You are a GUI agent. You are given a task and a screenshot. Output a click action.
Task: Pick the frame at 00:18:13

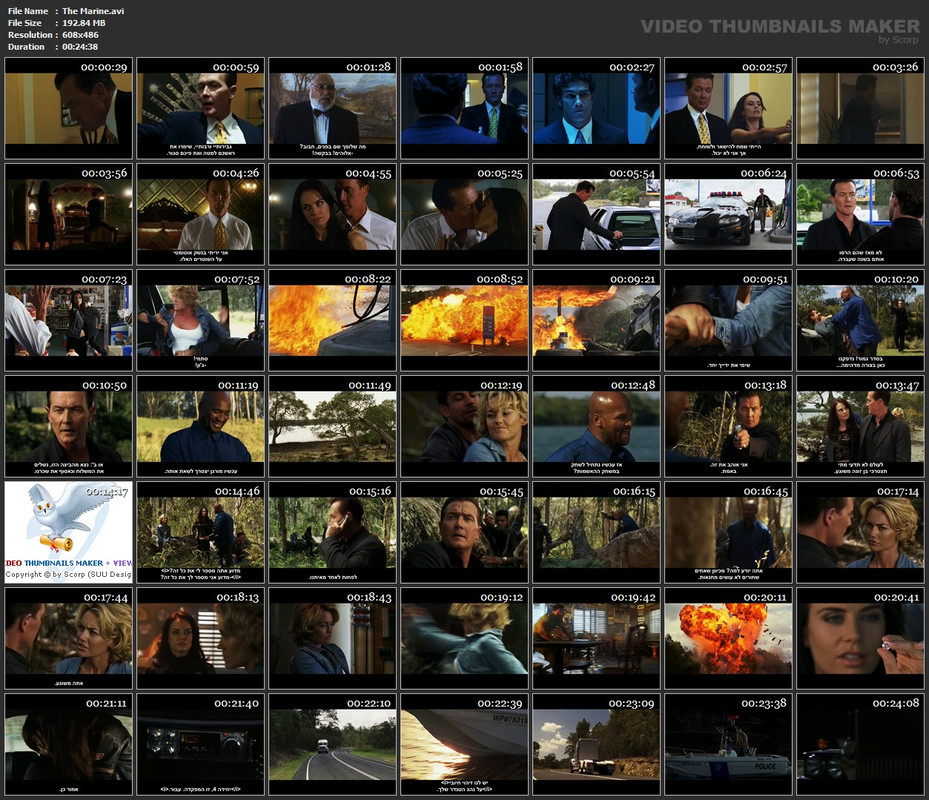click(x=201, y=639)
